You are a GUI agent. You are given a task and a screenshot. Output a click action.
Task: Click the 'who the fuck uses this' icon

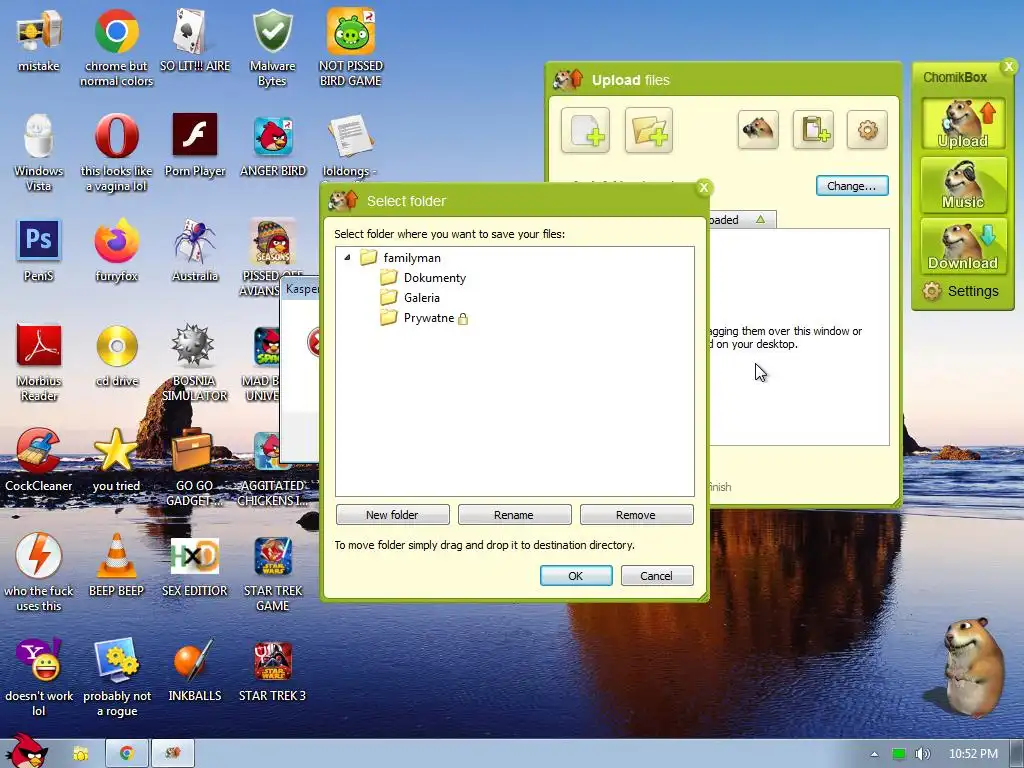39,573
